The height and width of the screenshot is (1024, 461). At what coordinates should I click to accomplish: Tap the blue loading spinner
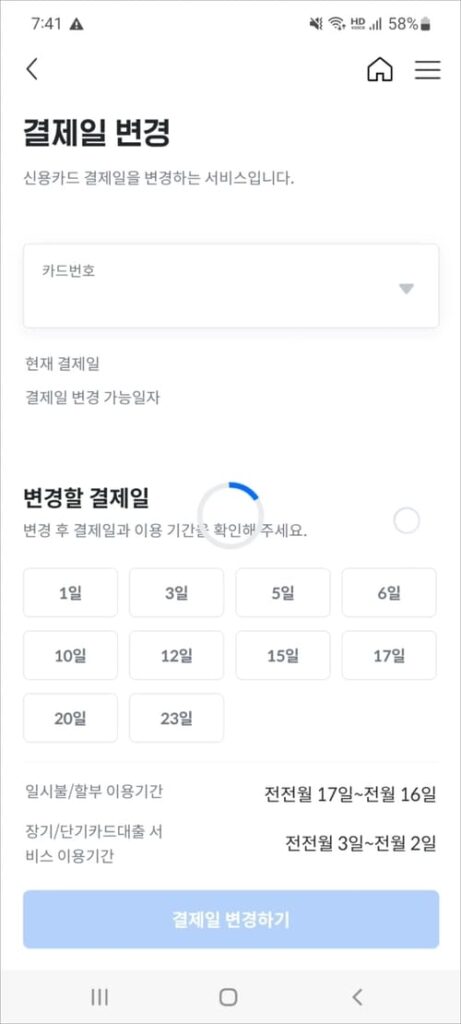pos(230,515)
